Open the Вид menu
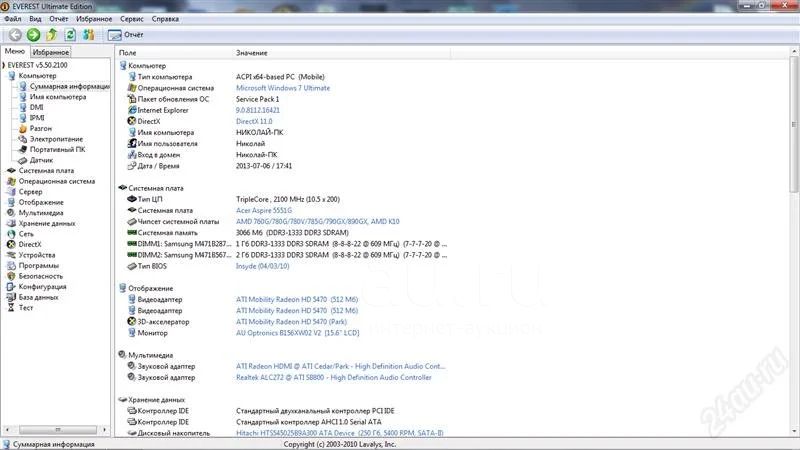This screenshot has width=800, height=450. (35, 19)
